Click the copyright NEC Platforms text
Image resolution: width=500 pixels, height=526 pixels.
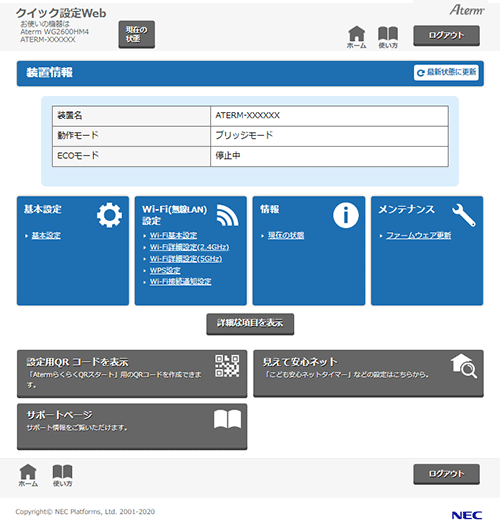point(85,512)
